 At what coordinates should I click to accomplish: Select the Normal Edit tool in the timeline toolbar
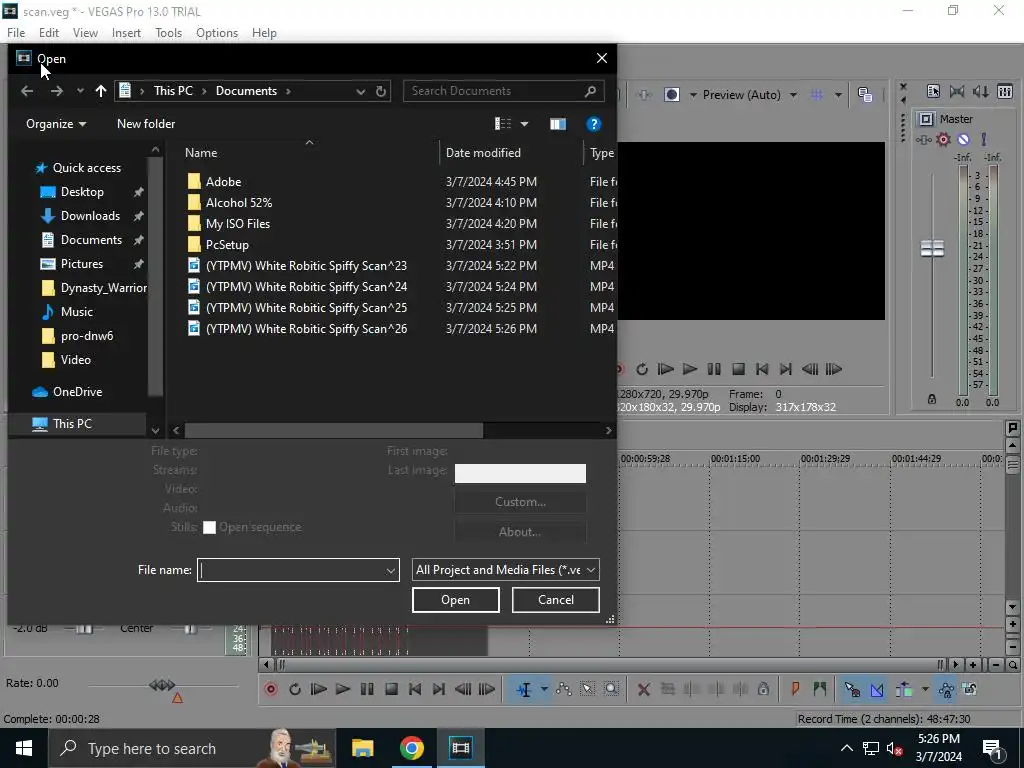coord(524,689)
